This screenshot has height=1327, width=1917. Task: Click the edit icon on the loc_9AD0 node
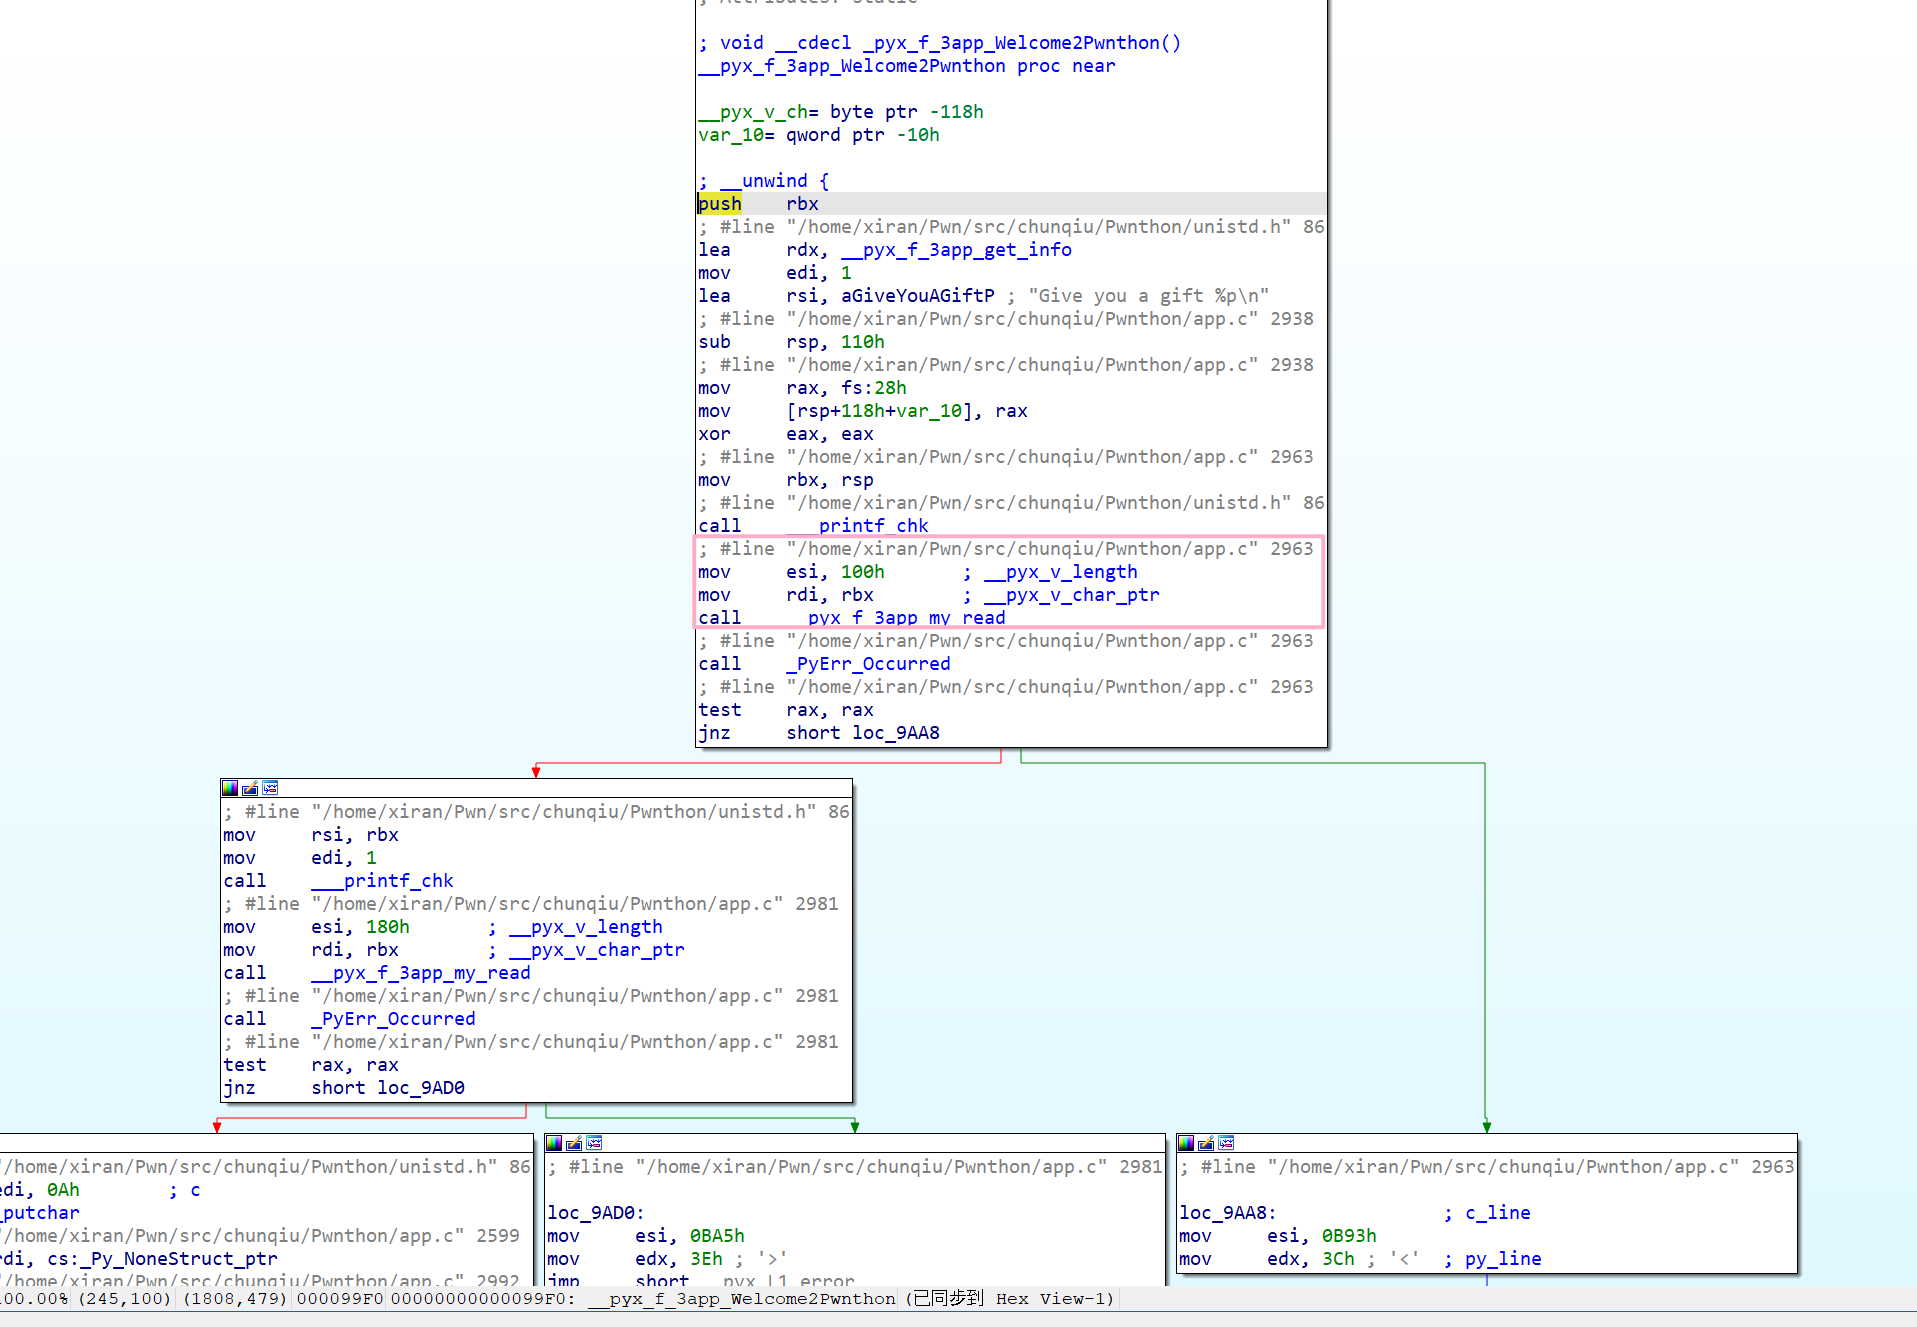pos(574,1143)
